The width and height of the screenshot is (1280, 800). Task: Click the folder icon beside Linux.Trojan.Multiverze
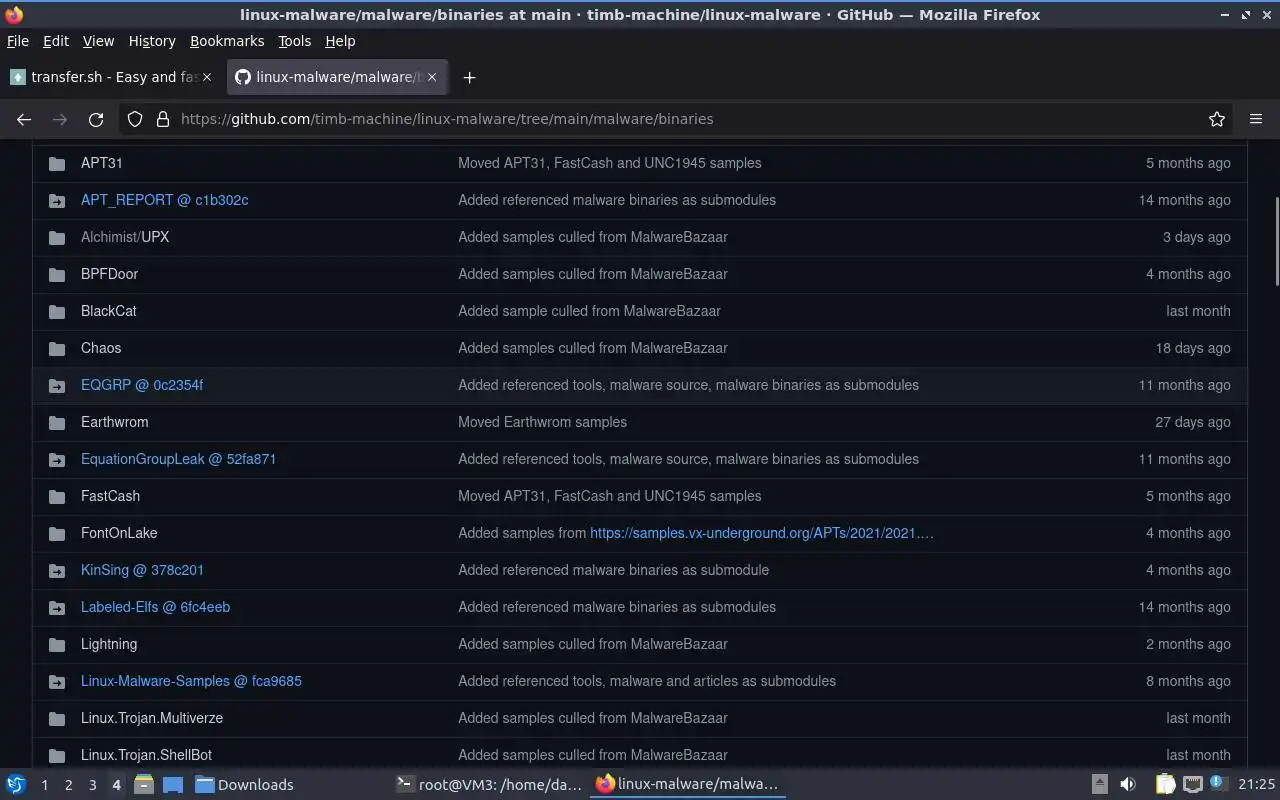coord(57,719)
